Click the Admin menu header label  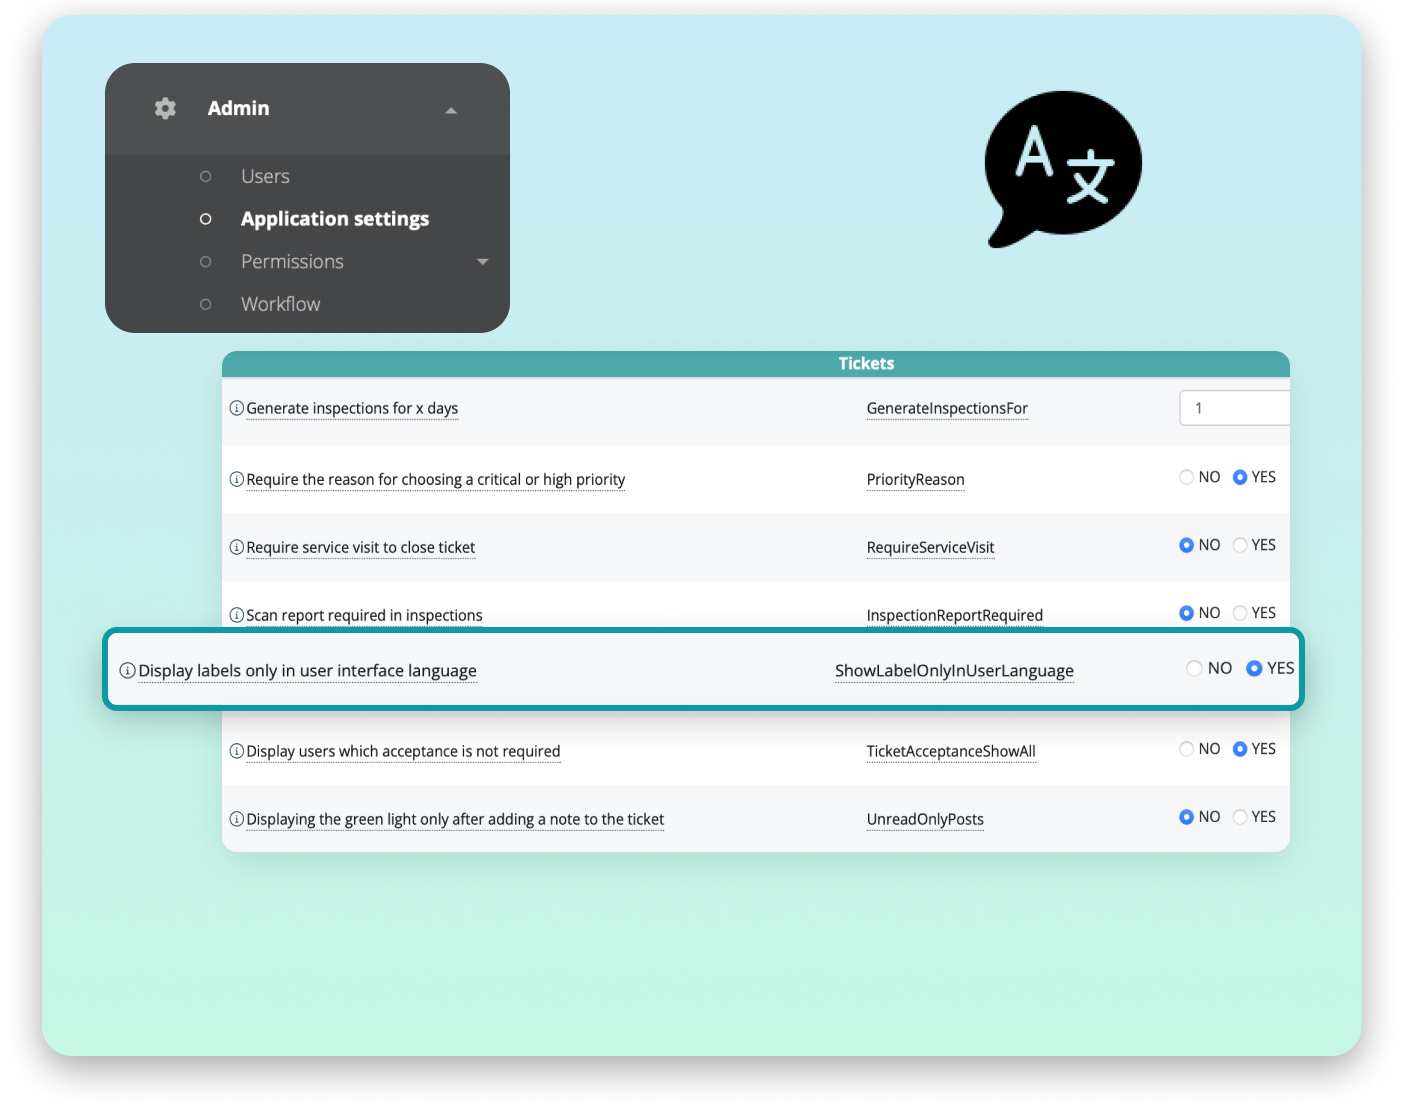tap(238, 108)
